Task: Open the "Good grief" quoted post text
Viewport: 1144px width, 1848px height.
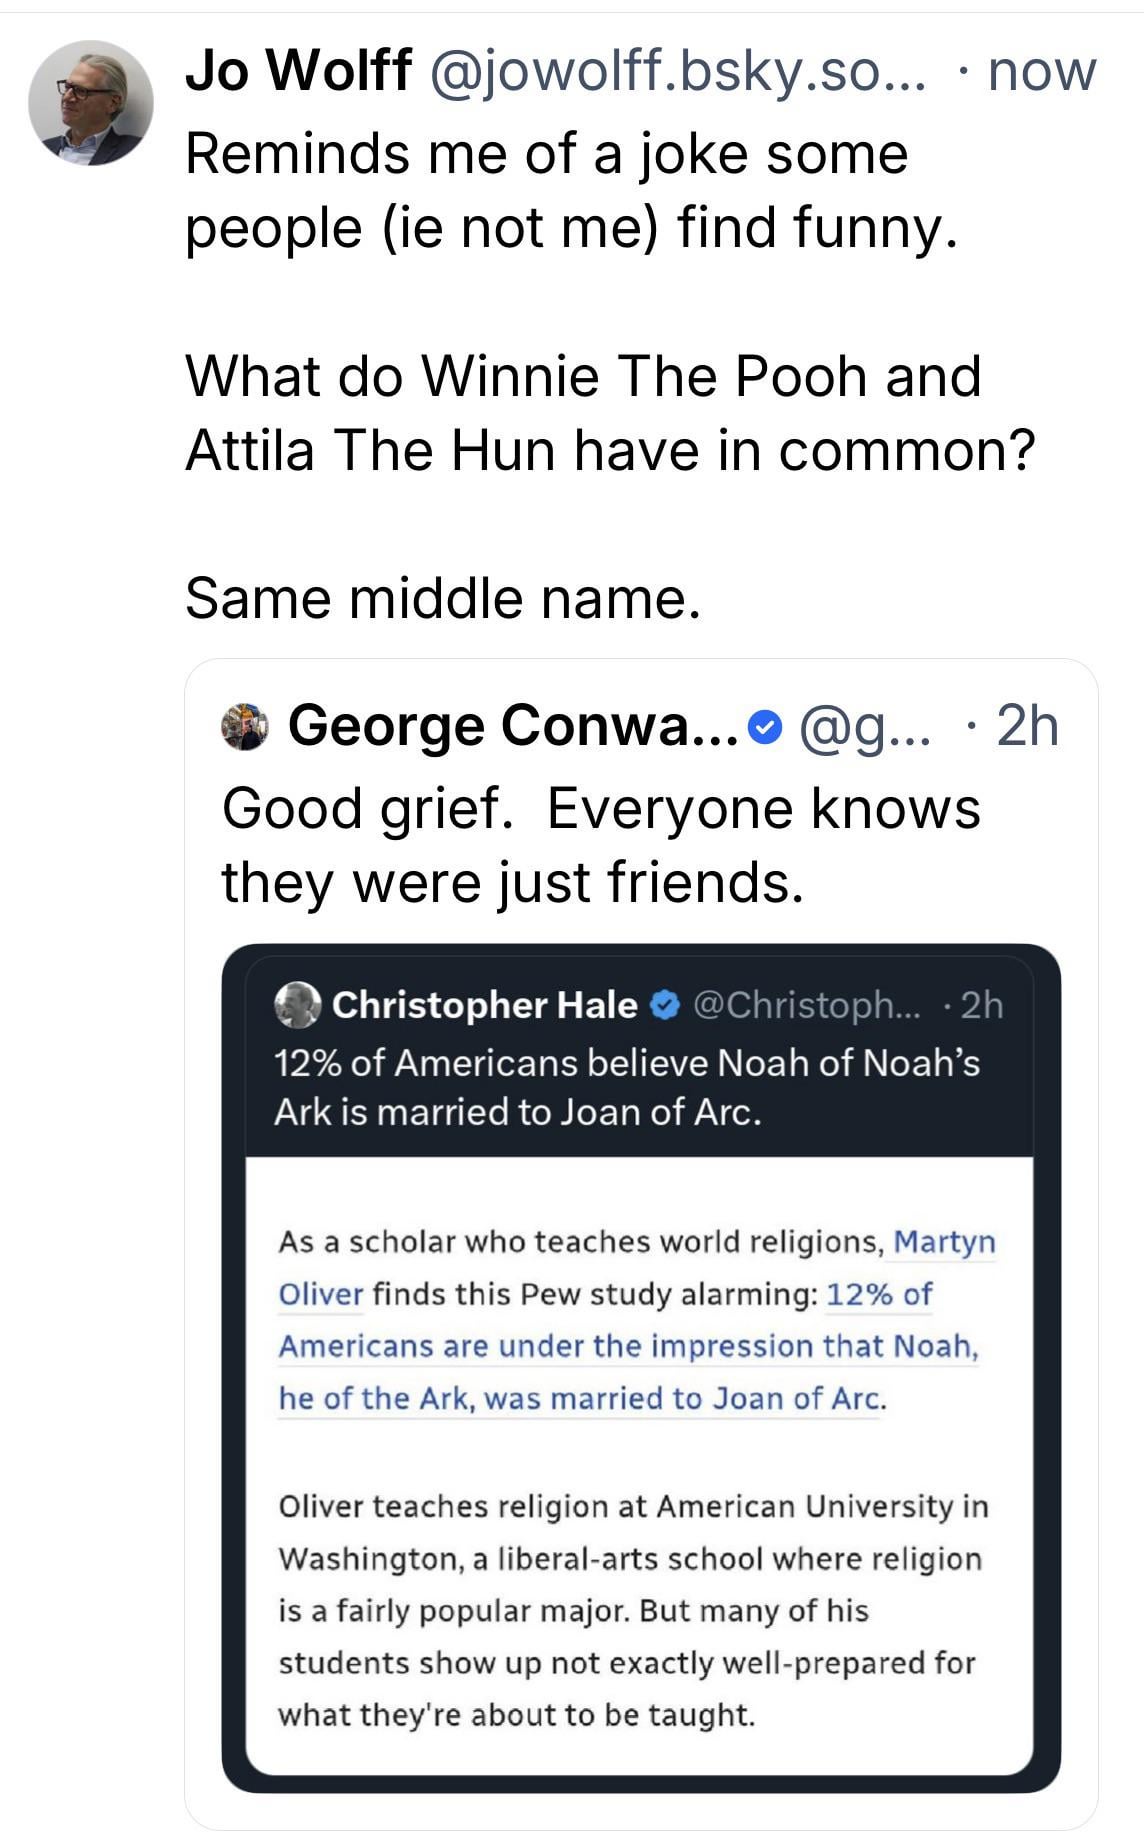Action: [600, 845]
